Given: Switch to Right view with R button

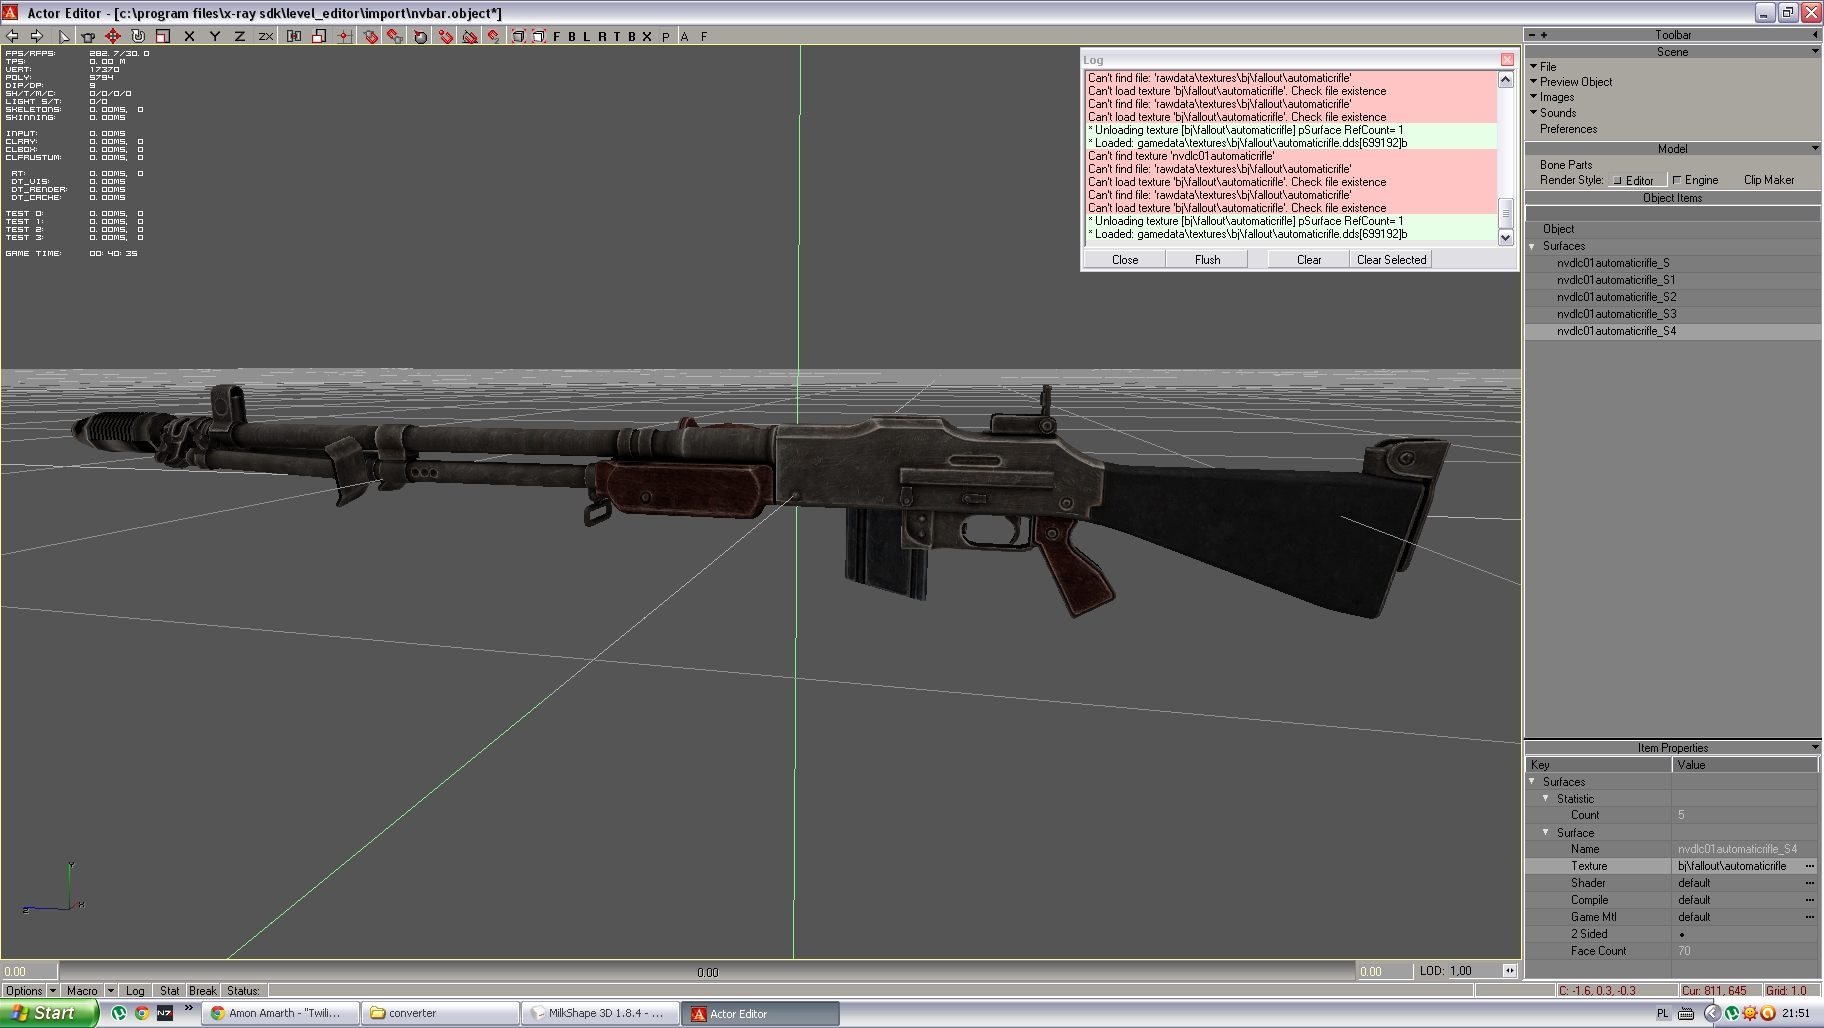Looking at the screenshot, I should pyautogui.click(x=602, y=36).
